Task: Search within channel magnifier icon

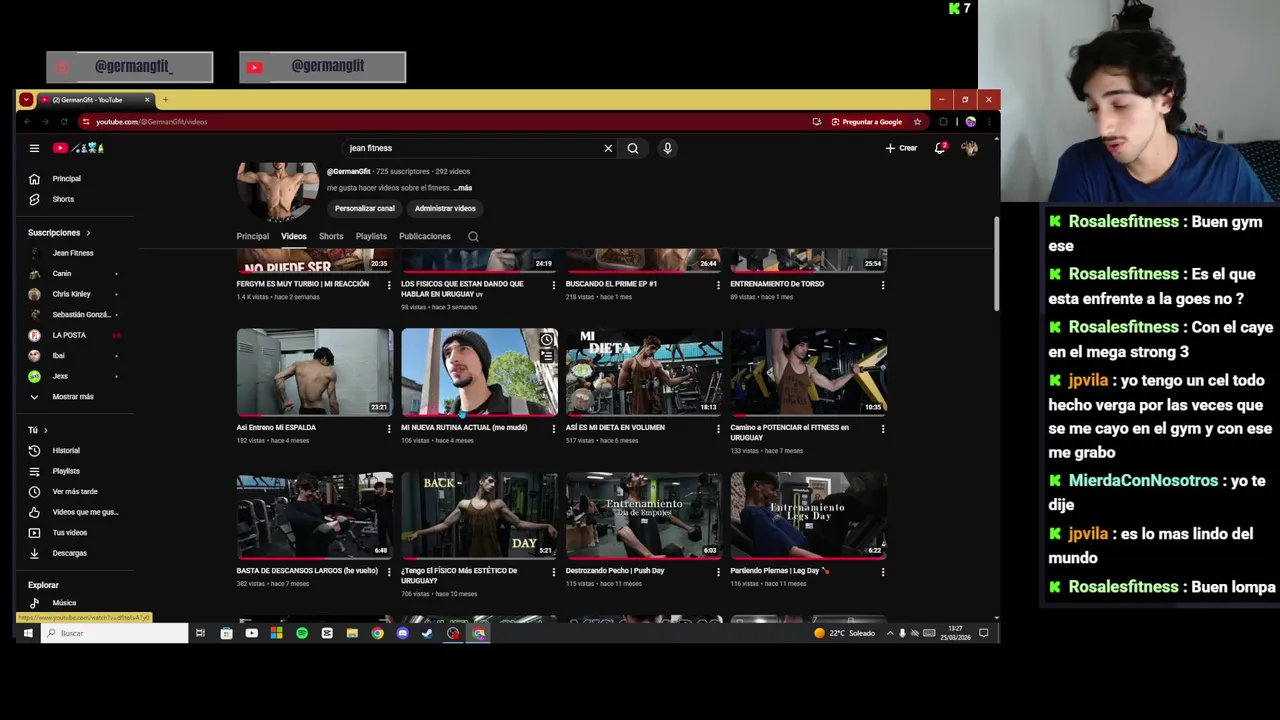Action: pyautogui.click(x=473, y=237)
